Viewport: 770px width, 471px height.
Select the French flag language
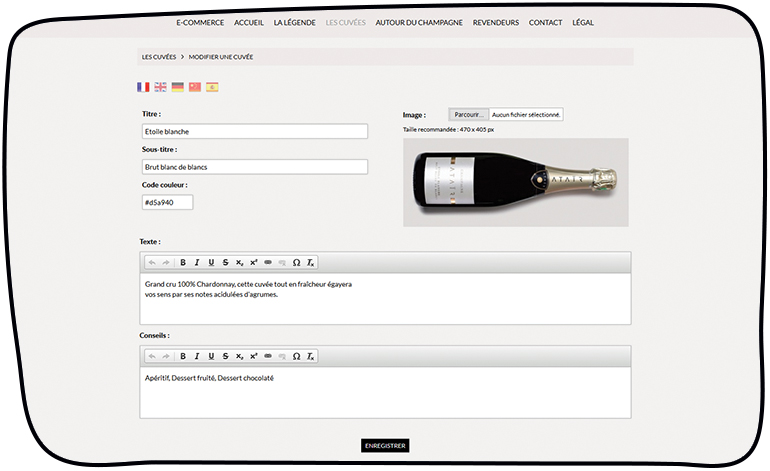pyautogui.click(x=143, y=87)
